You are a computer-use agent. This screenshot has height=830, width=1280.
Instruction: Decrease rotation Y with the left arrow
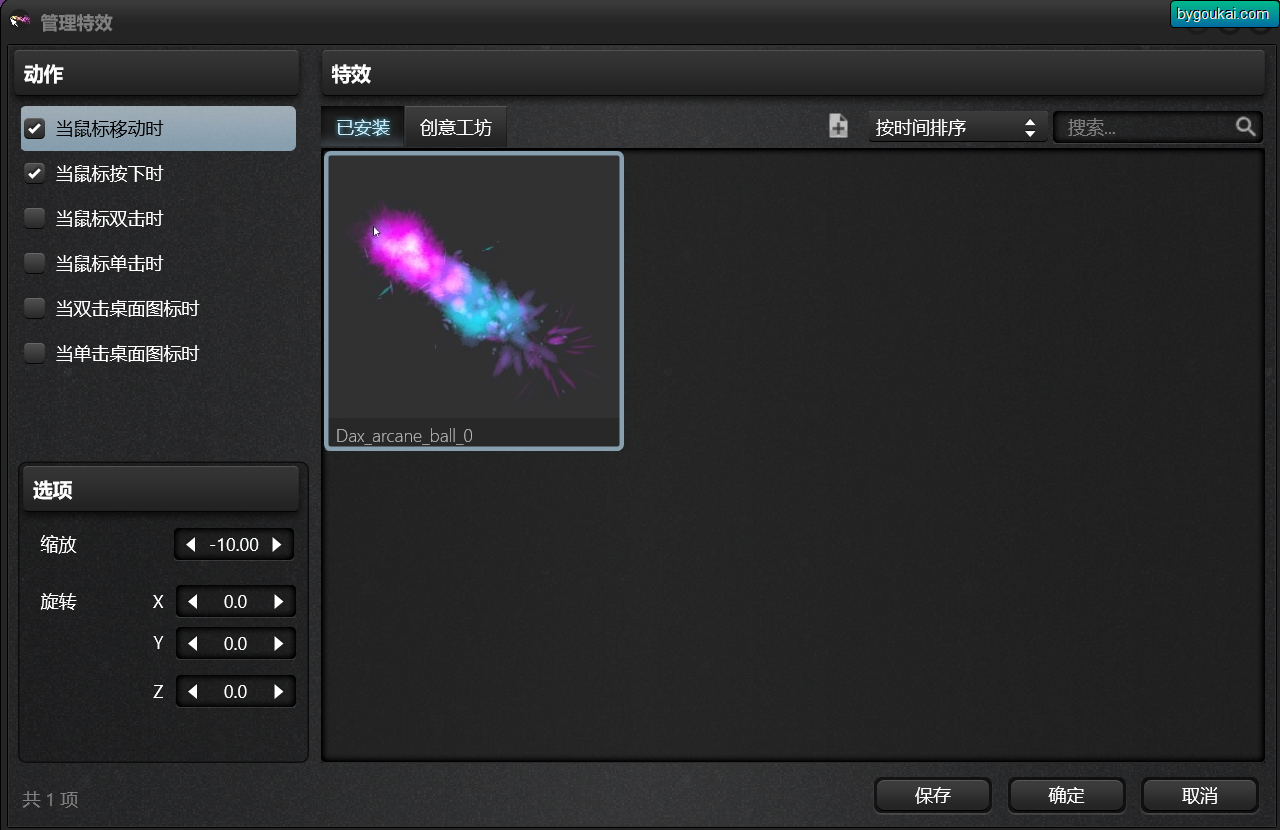point(193,644)
